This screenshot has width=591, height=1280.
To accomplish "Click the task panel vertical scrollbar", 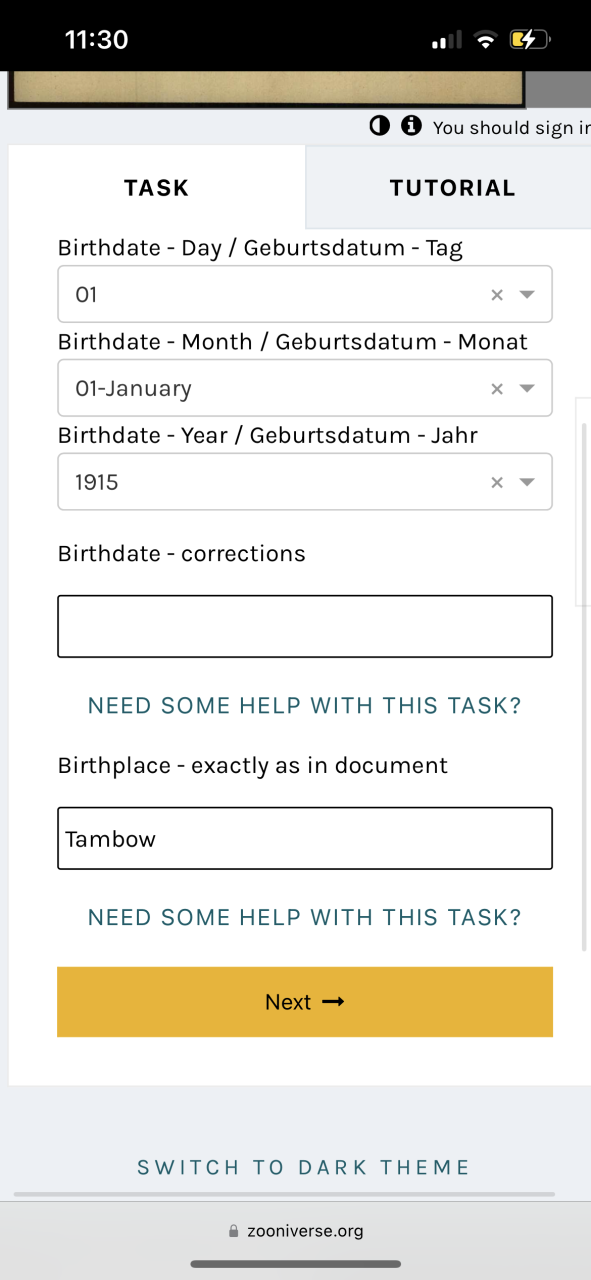I will 585,685.
